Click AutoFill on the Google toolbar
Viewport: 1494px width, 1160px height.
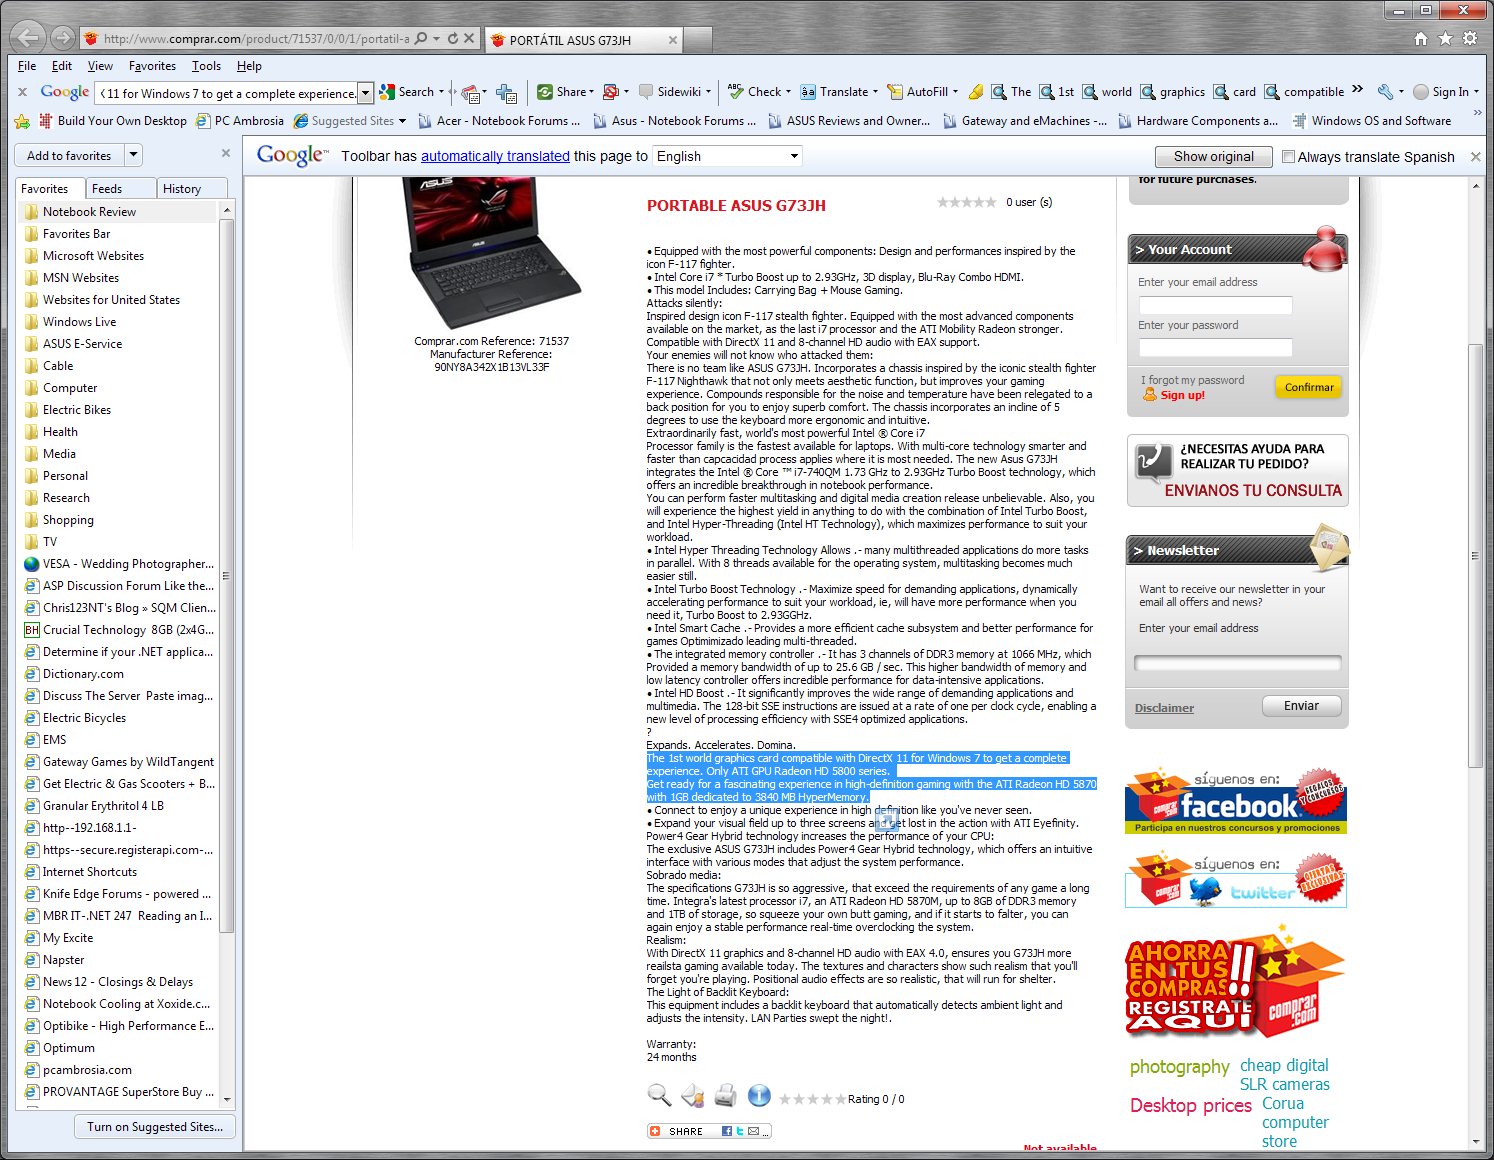pyautogui.click(x=918, y=92)
